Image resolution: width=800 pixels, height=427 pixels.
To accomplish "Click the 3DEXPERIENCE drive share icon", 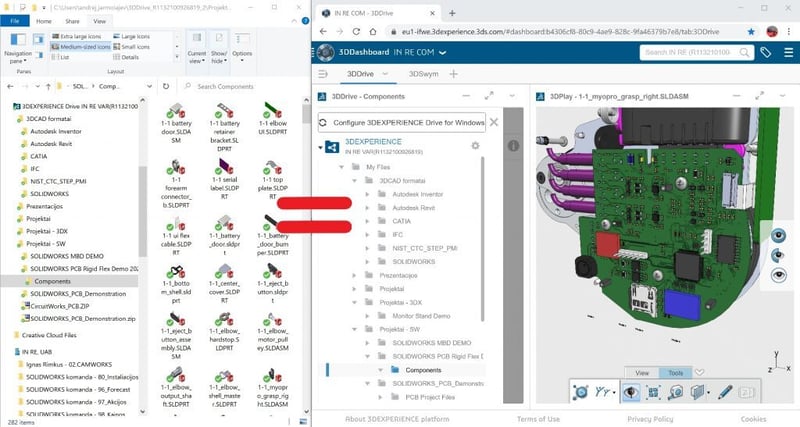I will [x=332, y=147].
